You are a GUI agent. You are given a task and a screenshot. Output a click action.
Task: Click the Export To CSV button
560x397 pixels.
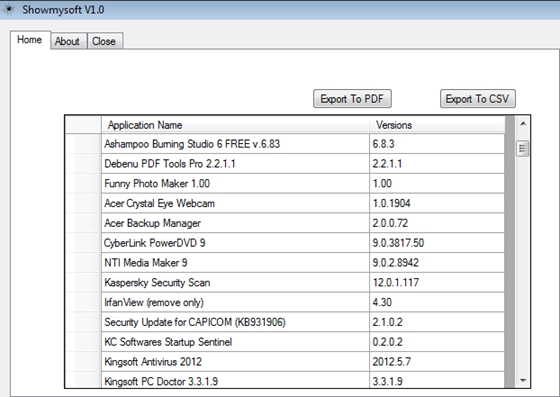[478, 99]
